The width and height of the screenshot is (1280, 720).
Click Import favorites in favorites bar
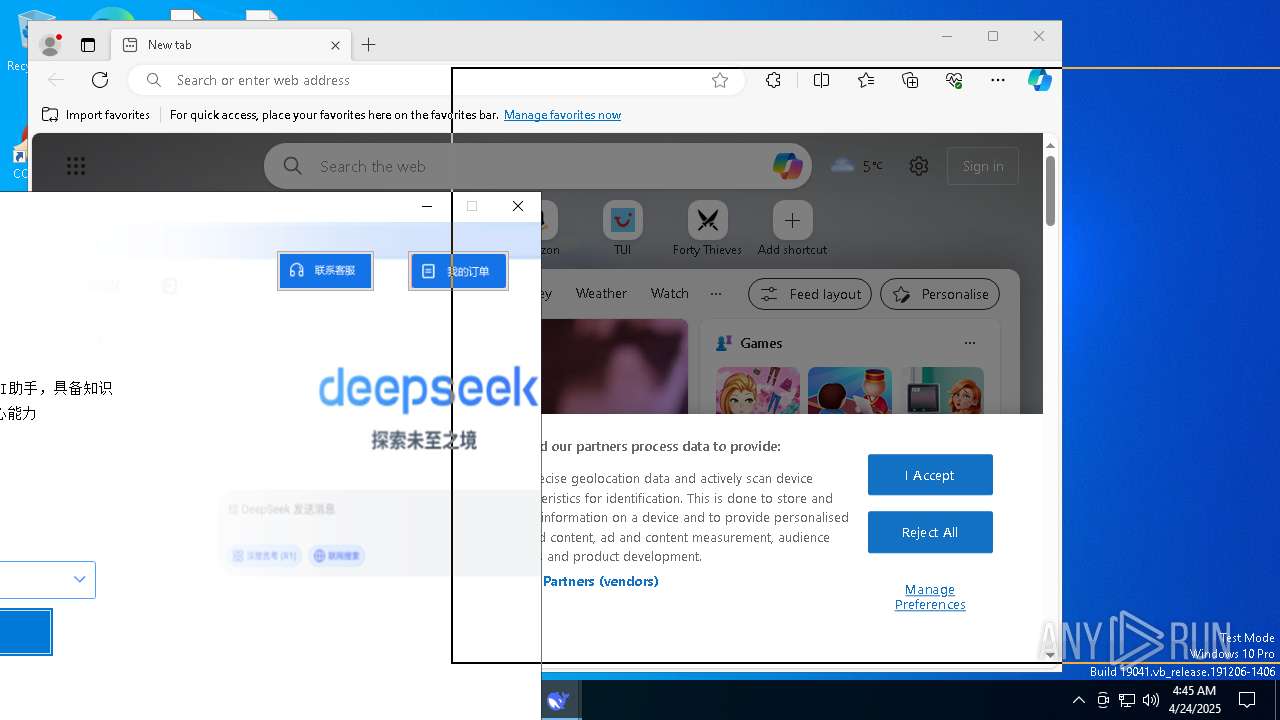(x=96, y=115)
